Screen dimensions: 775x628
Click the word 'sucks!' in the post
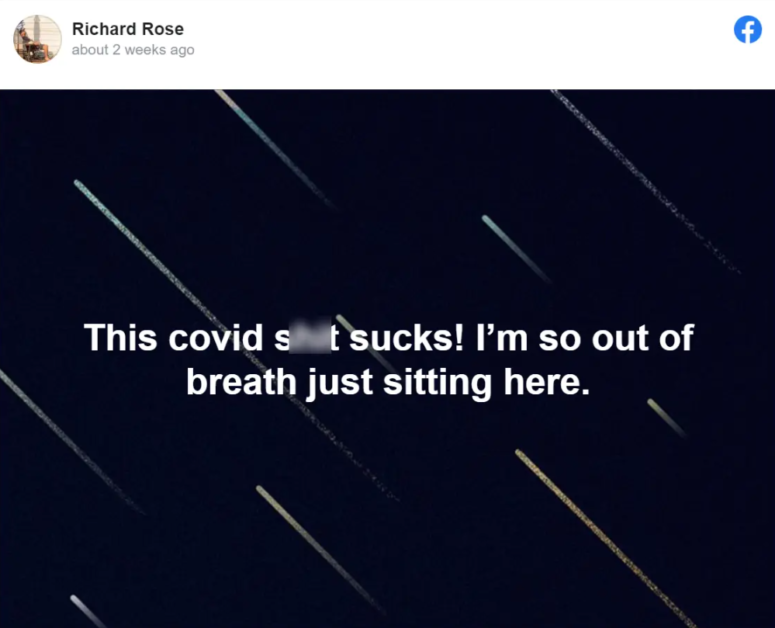[407, 337]
